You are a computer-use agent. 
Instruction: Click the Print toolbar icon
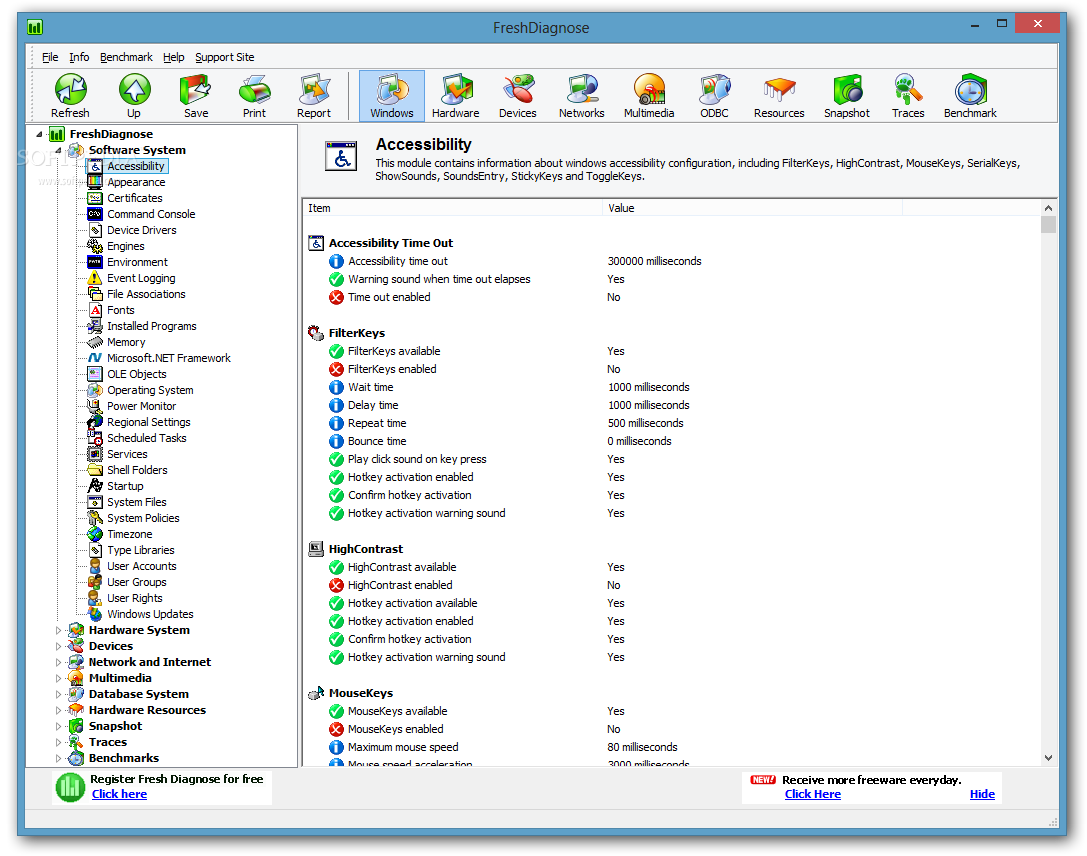pyautogui.click(x=254, y=96)
